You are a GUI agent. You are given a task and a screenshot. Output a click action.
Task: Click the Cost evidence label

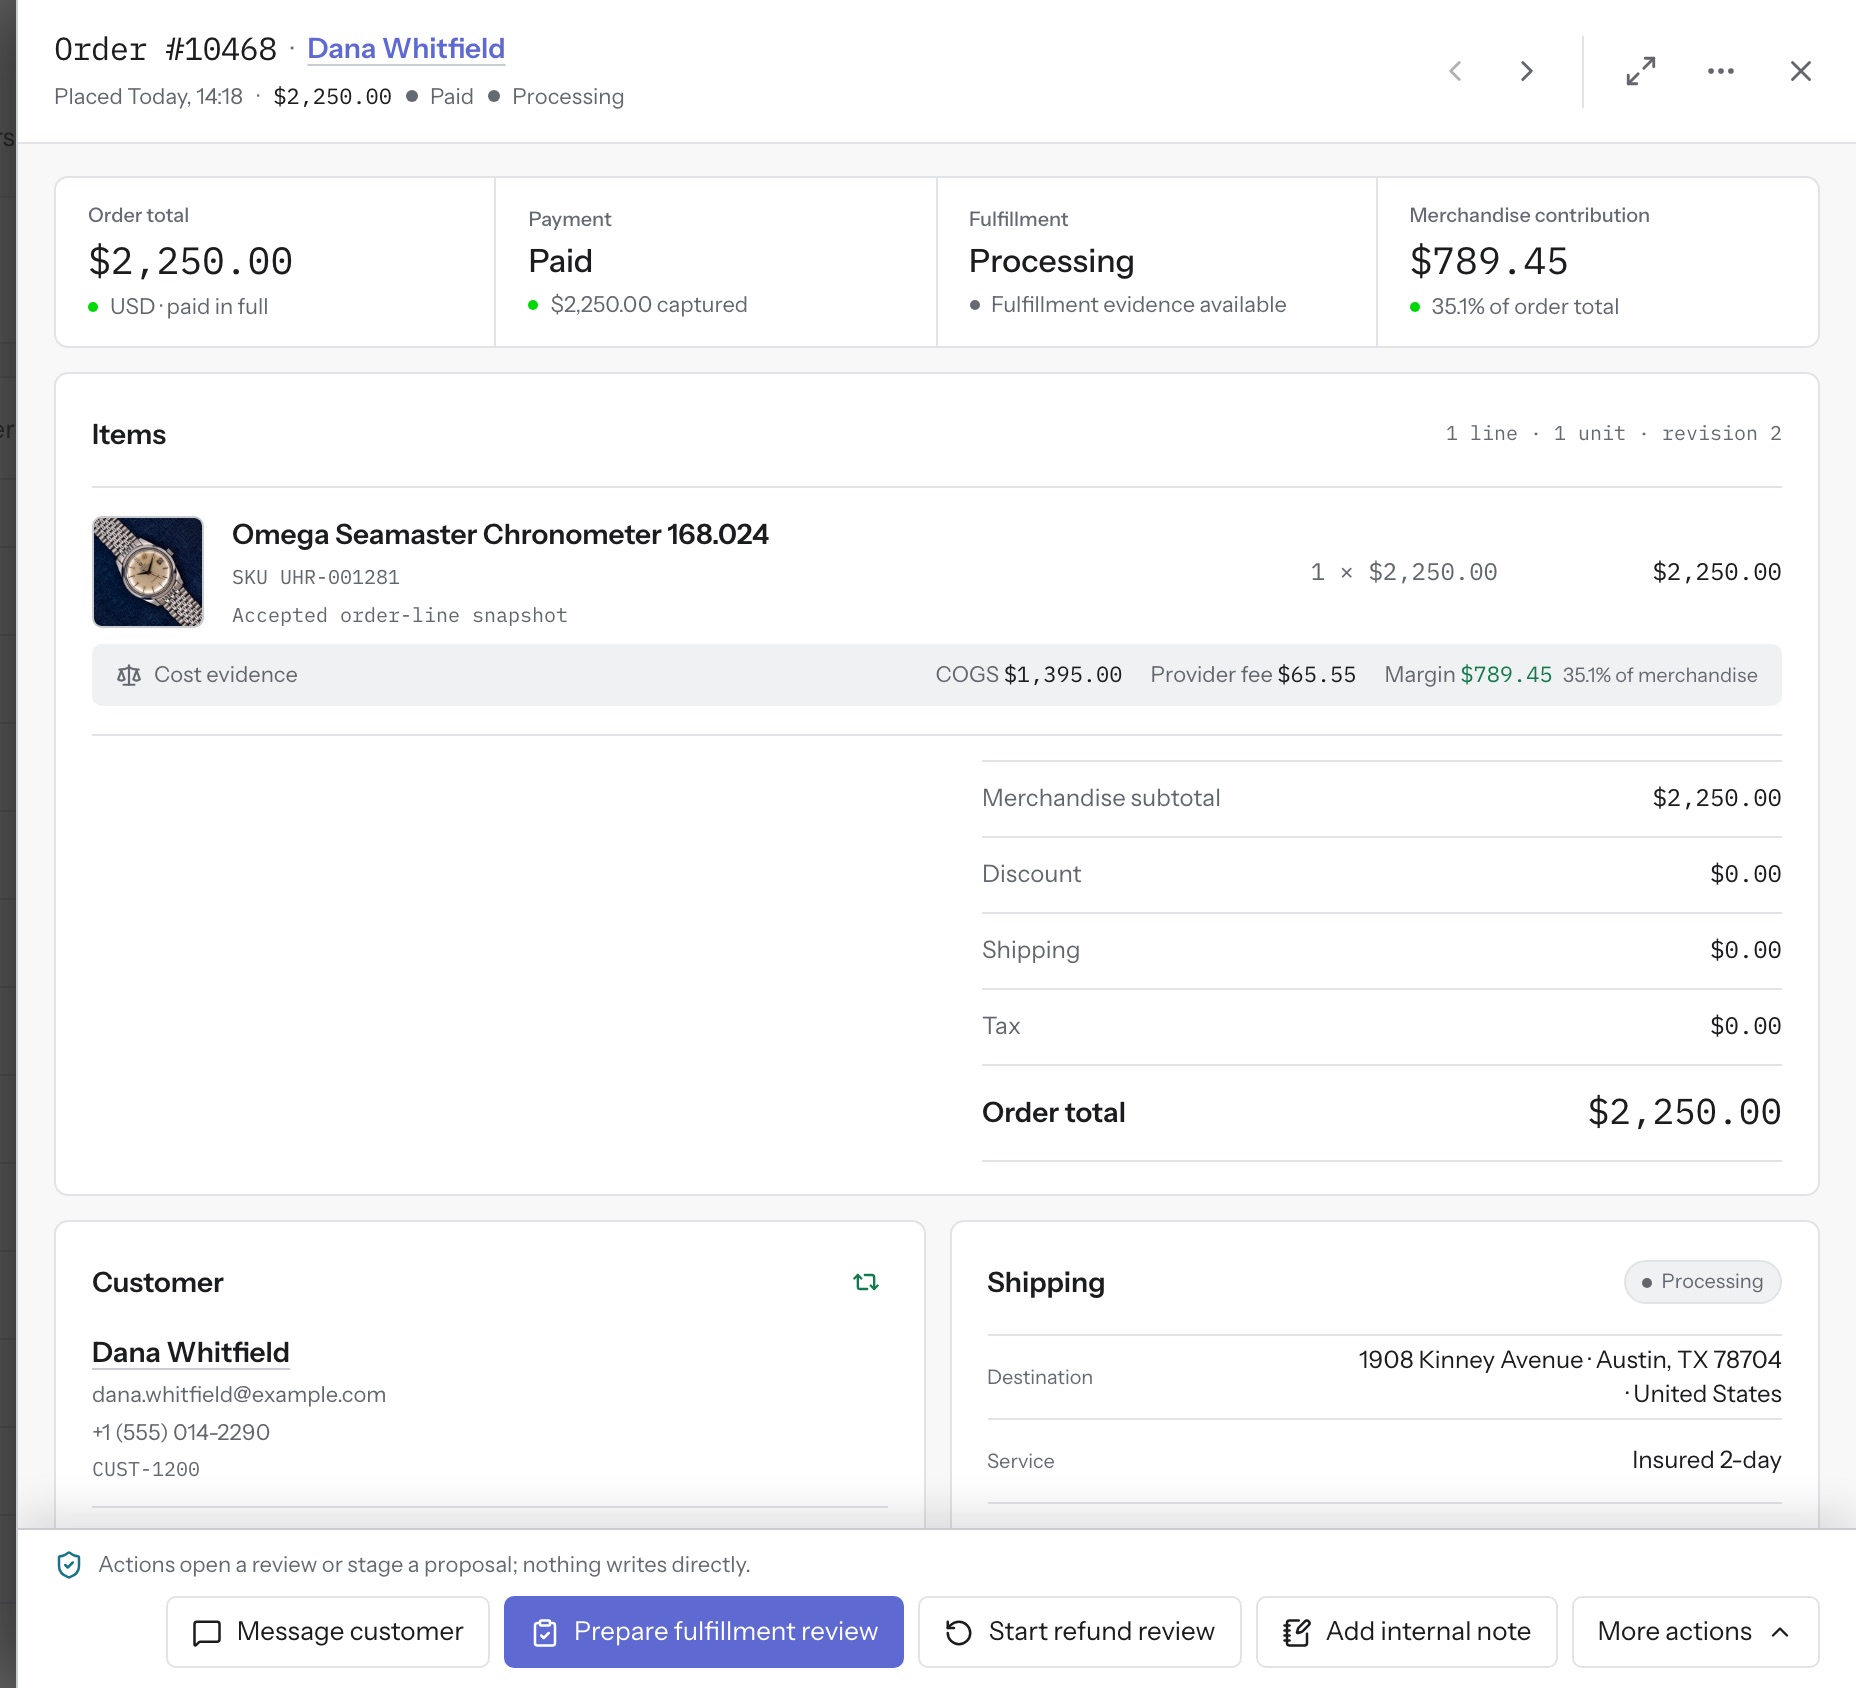226,675
